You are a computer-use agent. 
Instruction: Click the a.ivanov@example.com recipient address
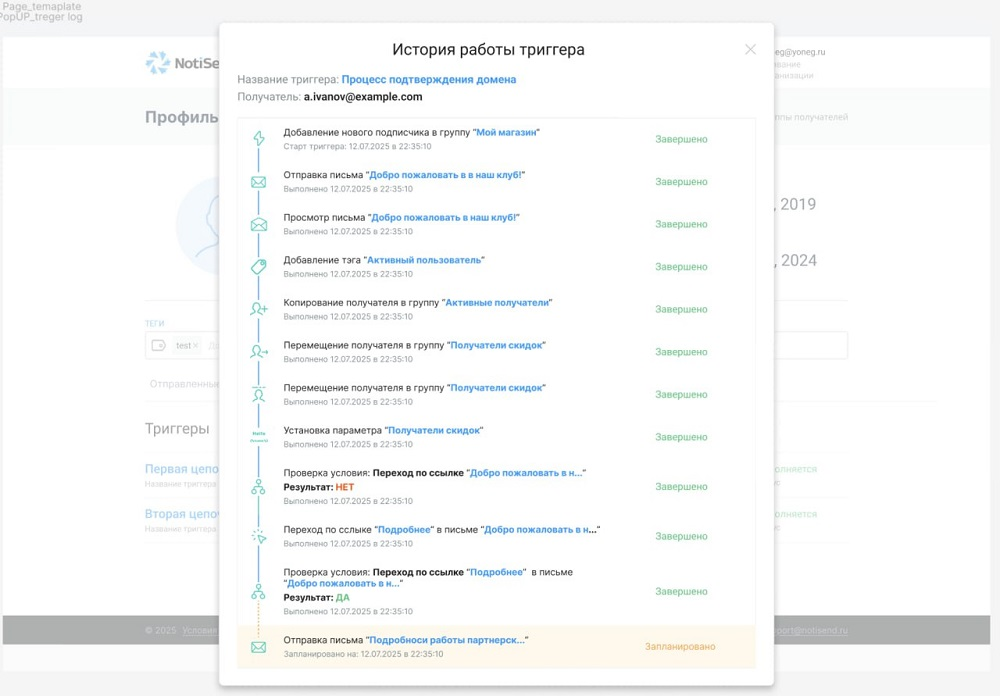click(363, 97)
